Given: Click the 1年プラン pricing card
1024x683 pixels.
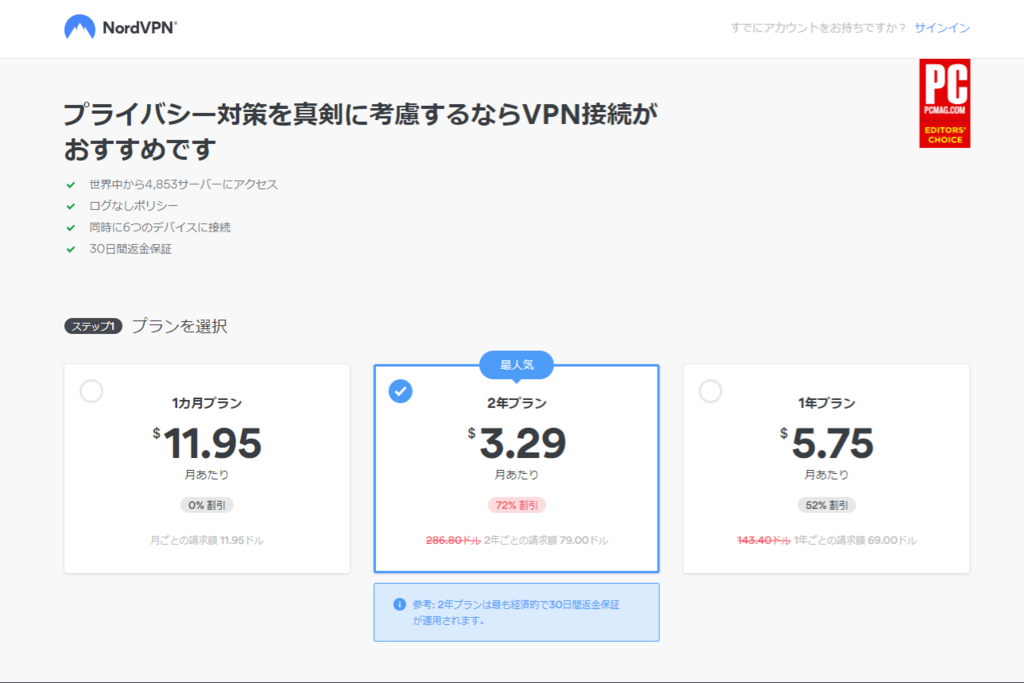Looking at the screenshot, I should click(825, 465).
